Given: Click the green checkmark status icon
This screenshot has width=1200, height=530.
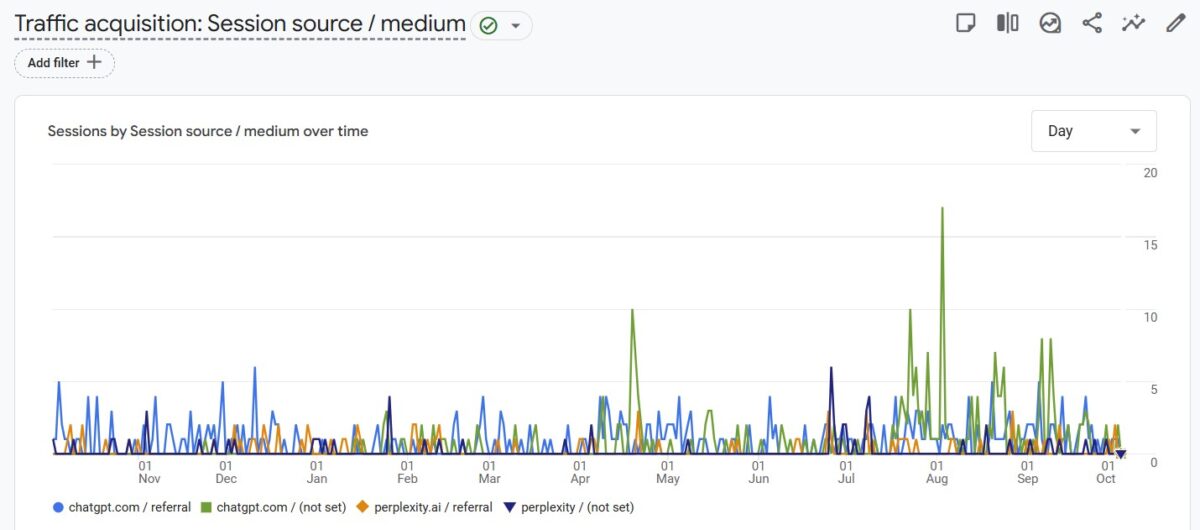Looking at the screenshot, I should point(488,26).
